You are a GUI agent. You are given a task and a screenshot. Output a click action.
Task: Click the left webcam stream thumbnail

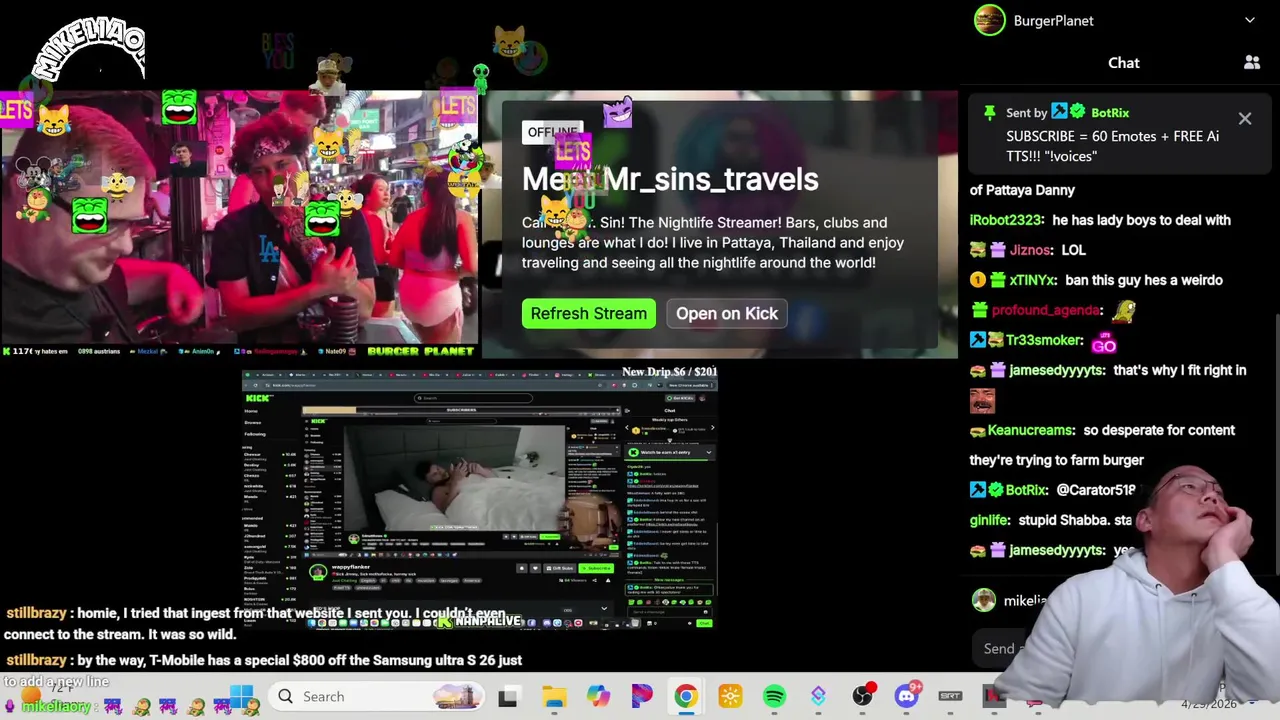240,218
